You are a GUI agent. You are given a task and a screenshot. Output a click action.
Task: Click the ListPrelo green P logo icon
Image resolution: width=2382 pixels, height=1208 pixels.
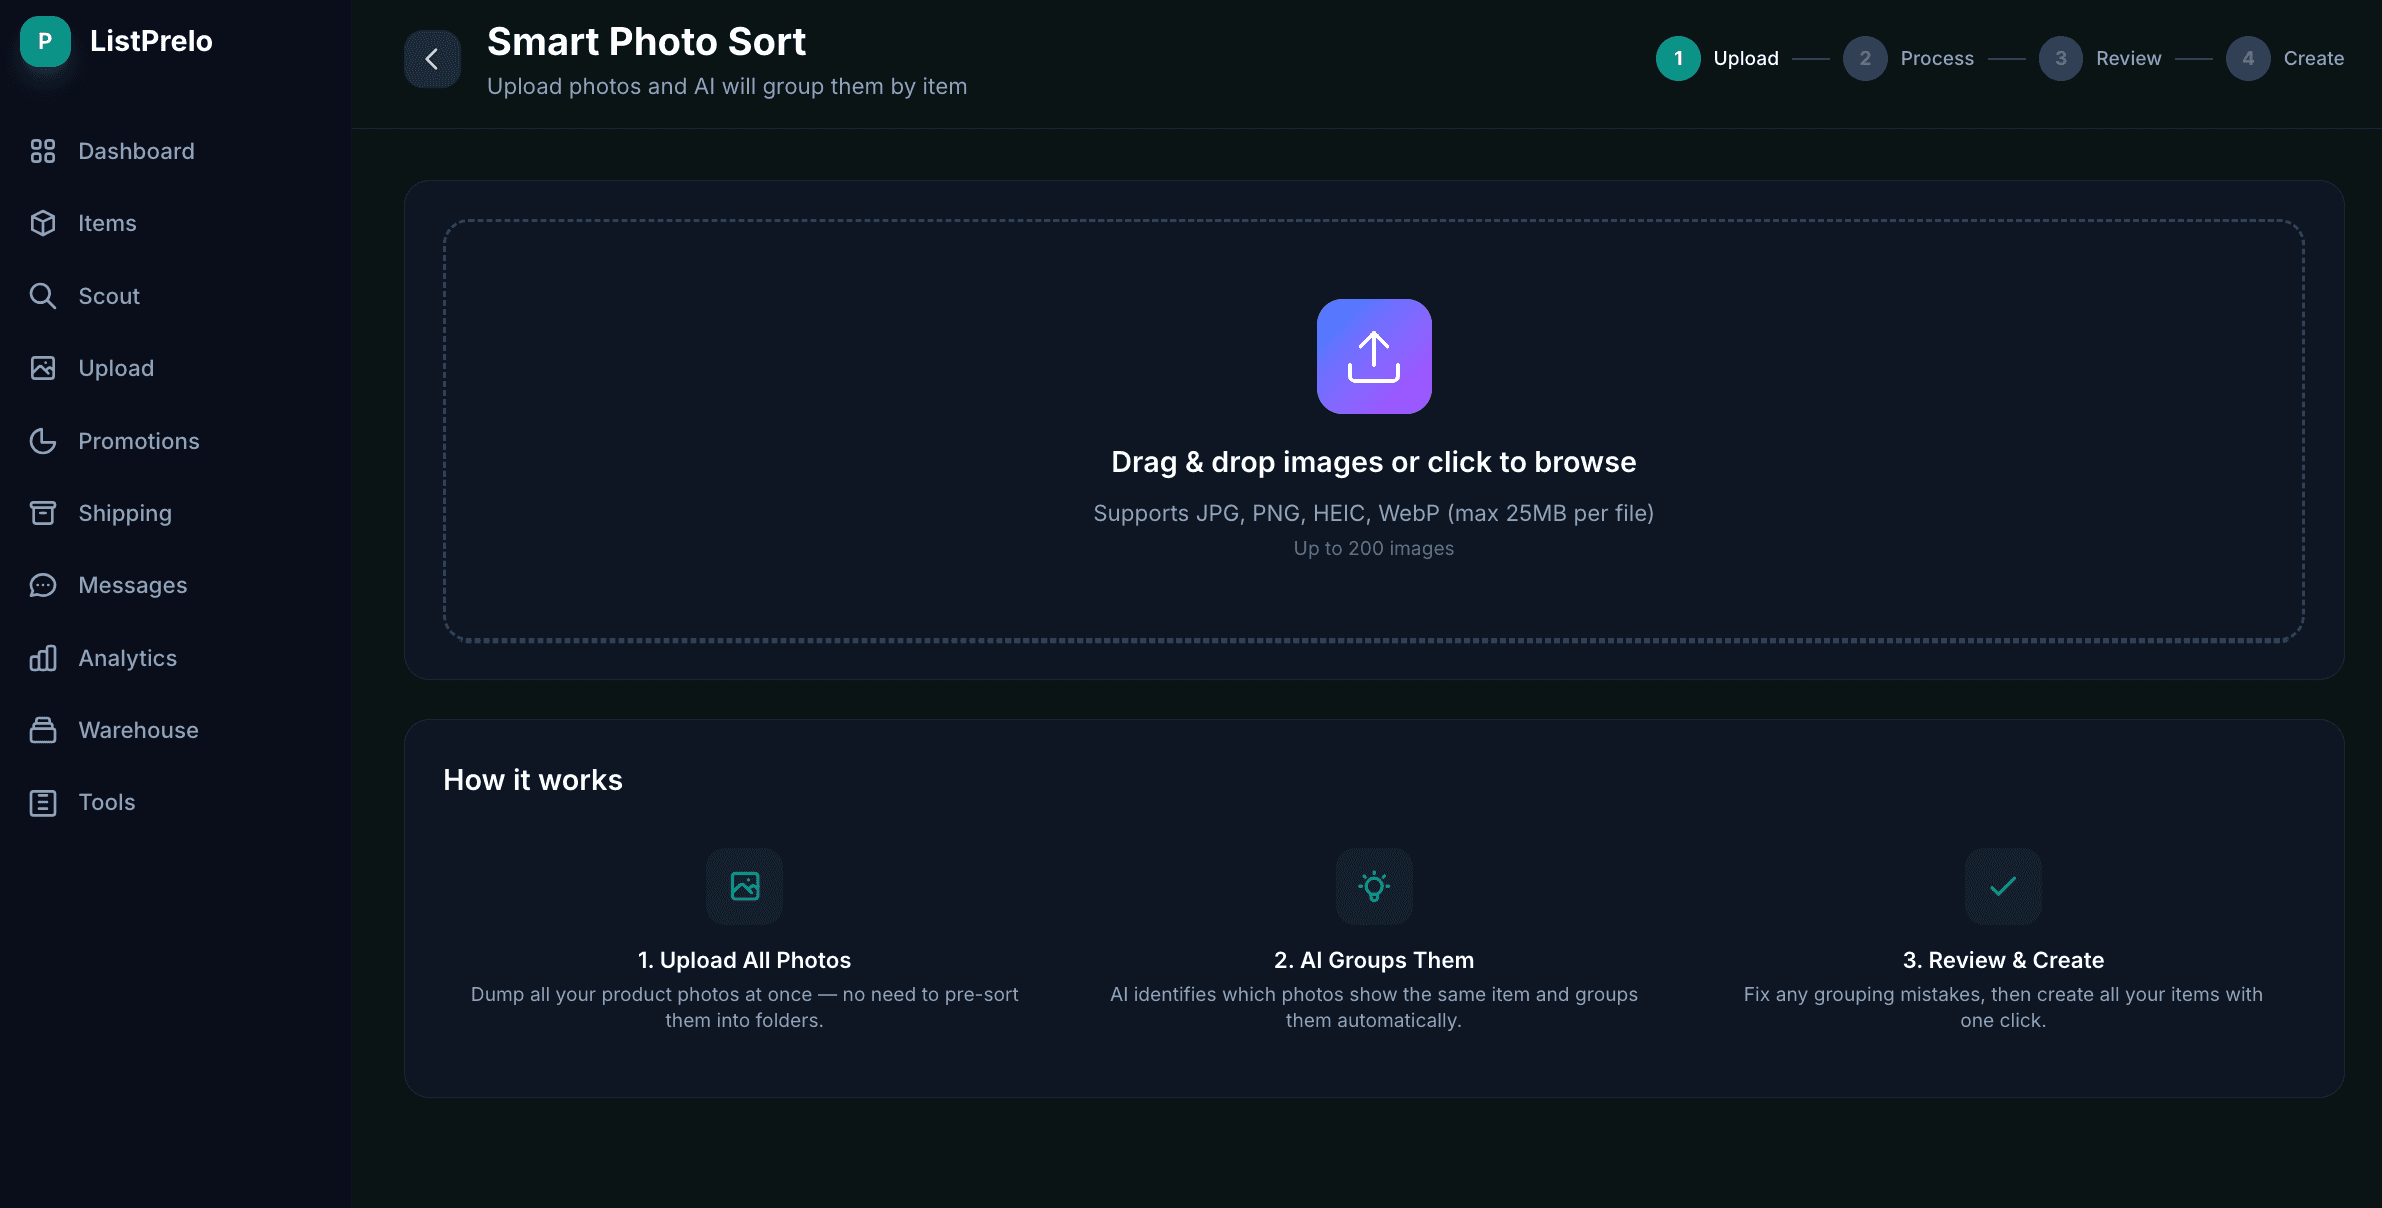pyautogui.click(x=45, y=41)
